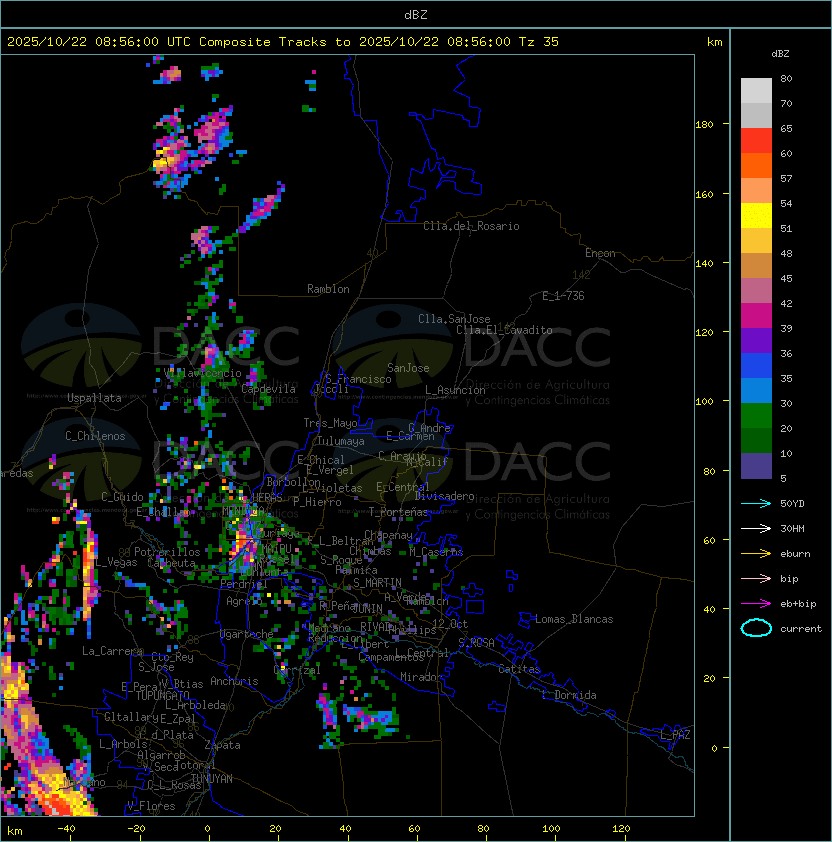Click the 'dBZ' legend heading
This screenshot has width=832, height=842.
pos(780,54)
